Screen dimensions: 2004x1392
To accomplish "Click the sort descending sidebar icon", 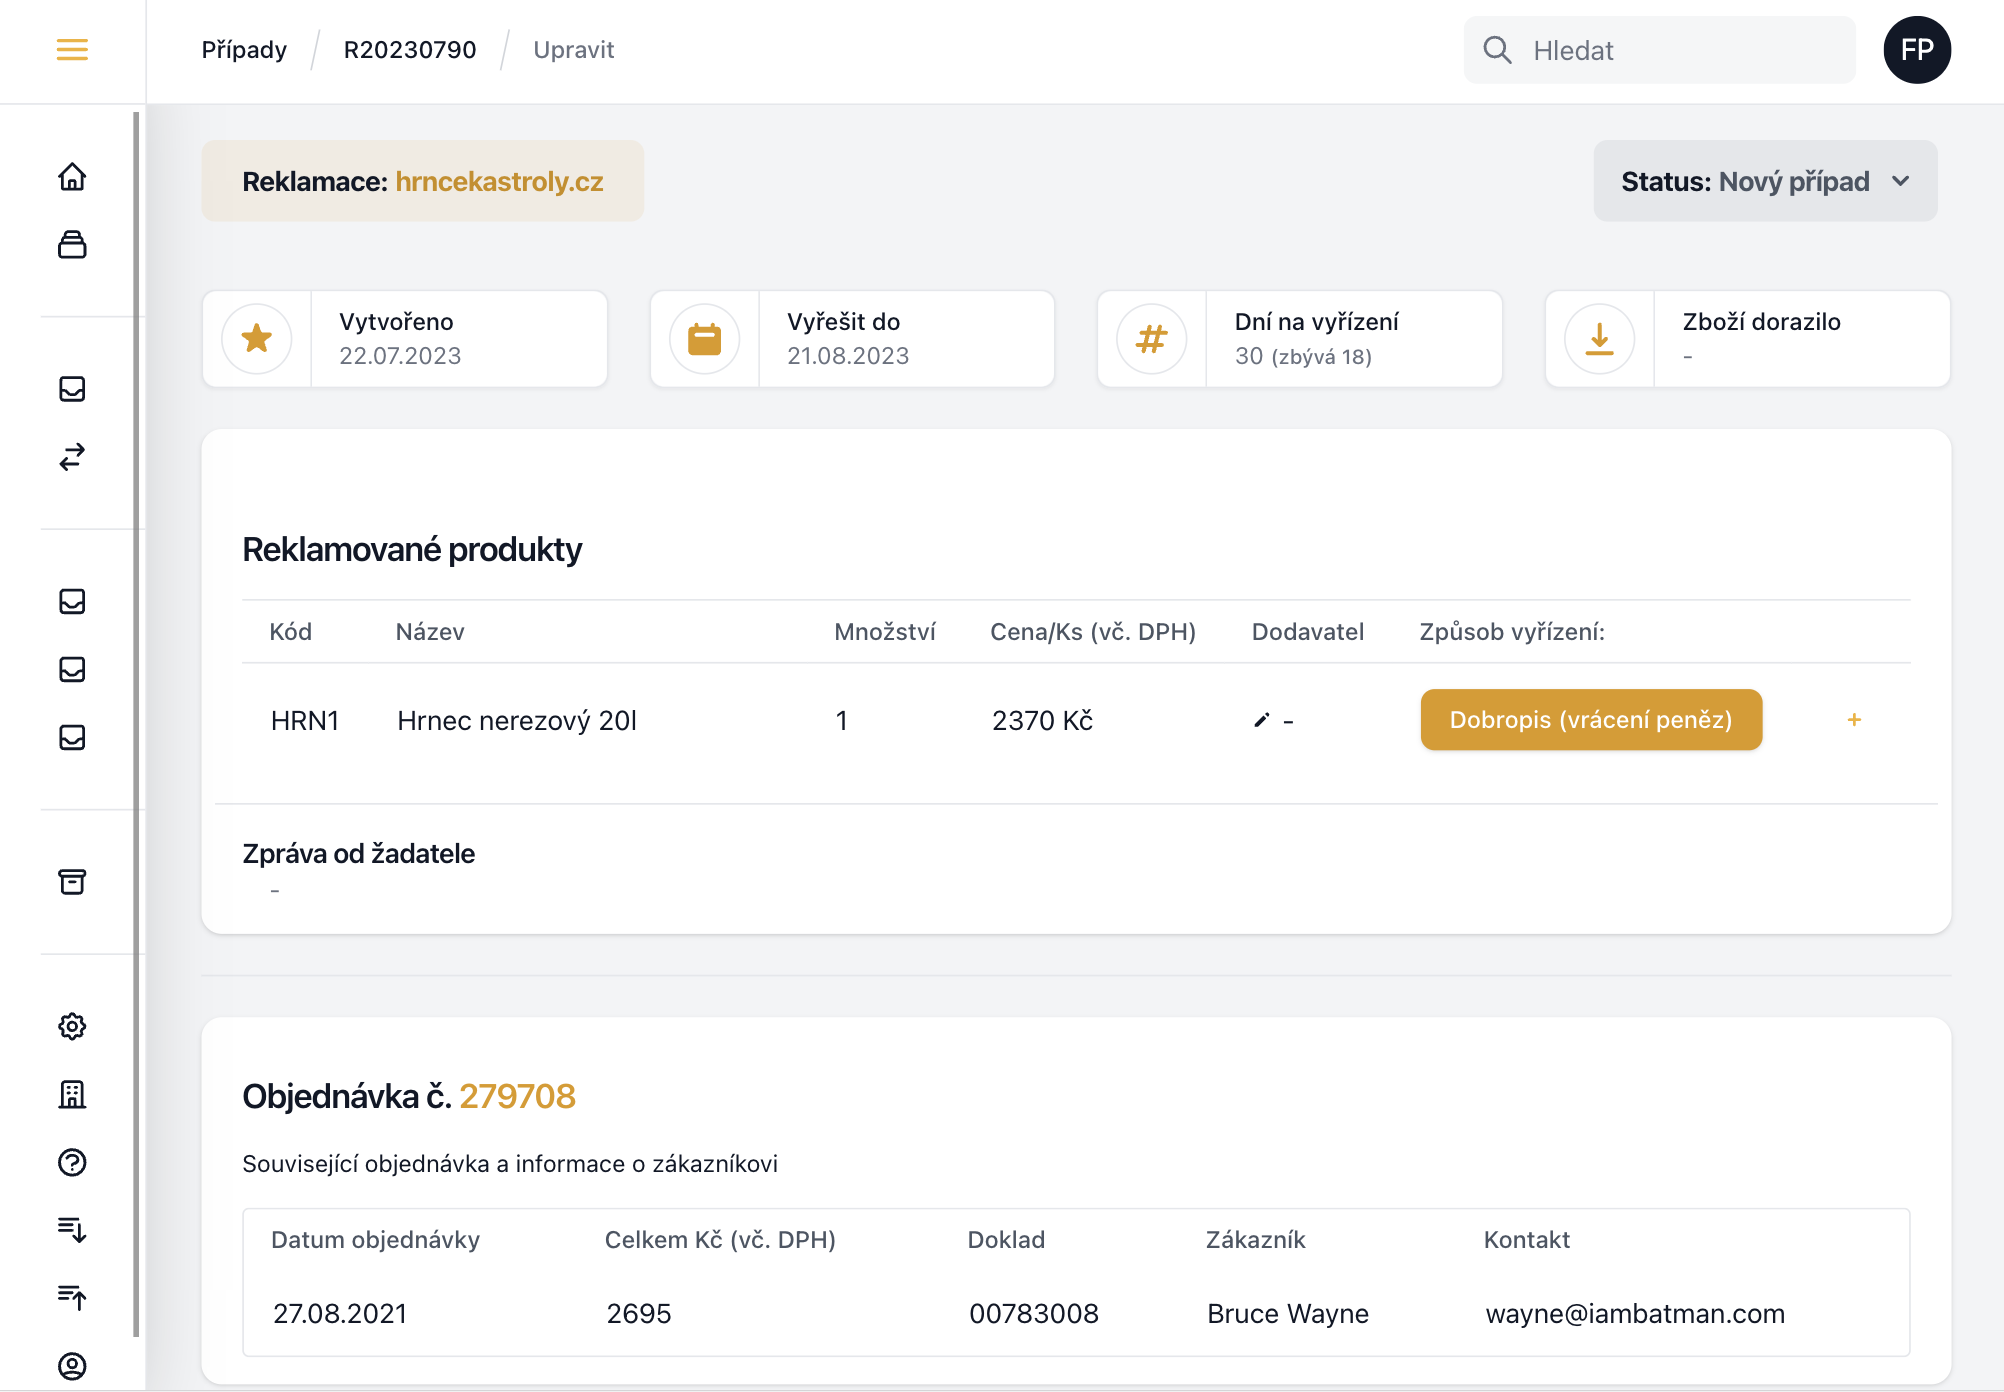I will [x=72, y=1229].
